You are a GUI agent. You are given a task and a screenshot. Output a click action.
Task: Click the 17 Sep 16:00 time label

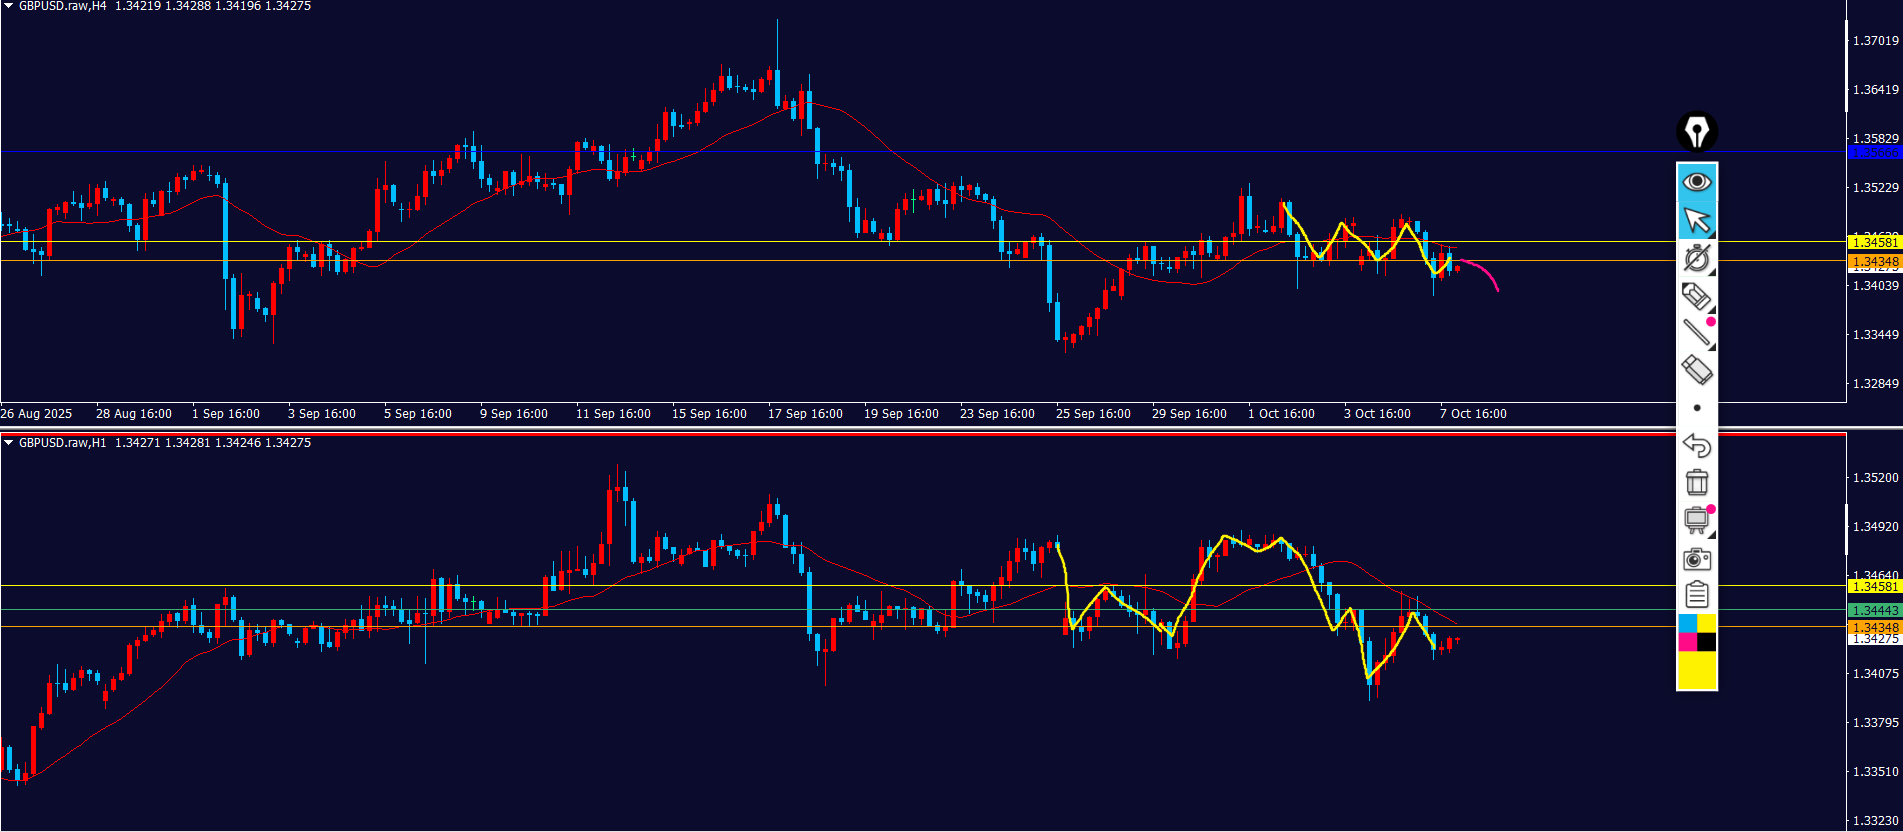pyautogui.click(x=805, y=414)
